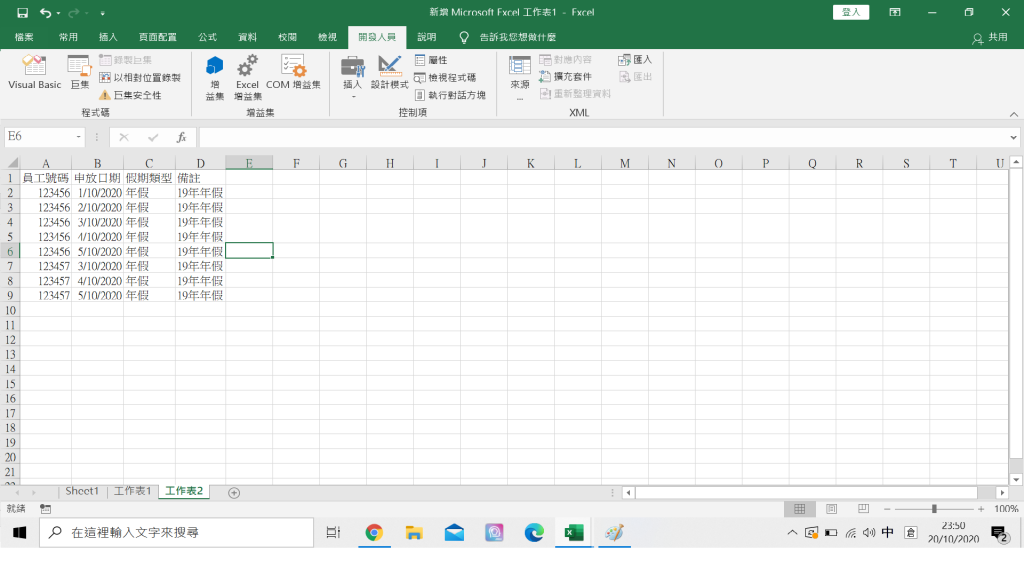Open Chrome from the taskbar
This screenshot has height=576, width=1024.
(374, 533)
